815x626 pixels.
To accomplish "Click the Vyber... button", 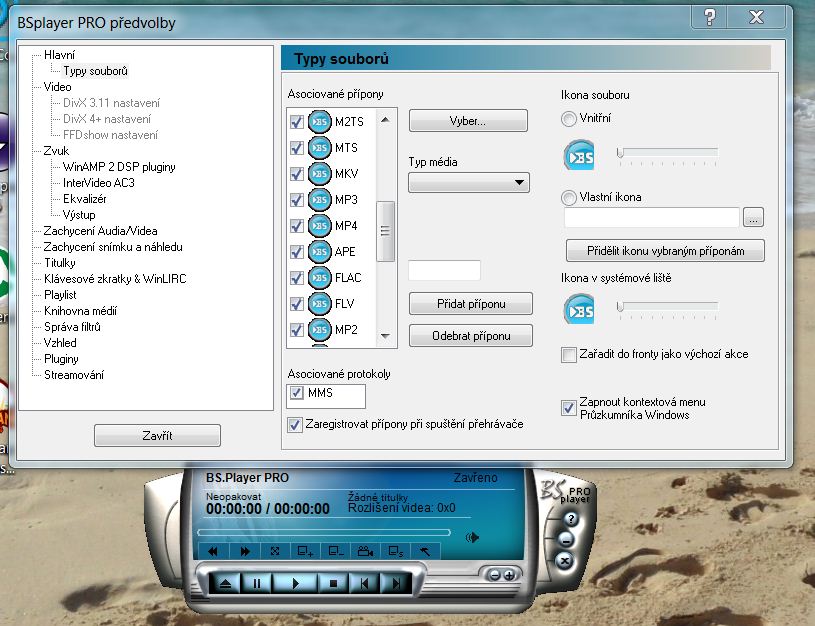I will click(x=468, y=121).
